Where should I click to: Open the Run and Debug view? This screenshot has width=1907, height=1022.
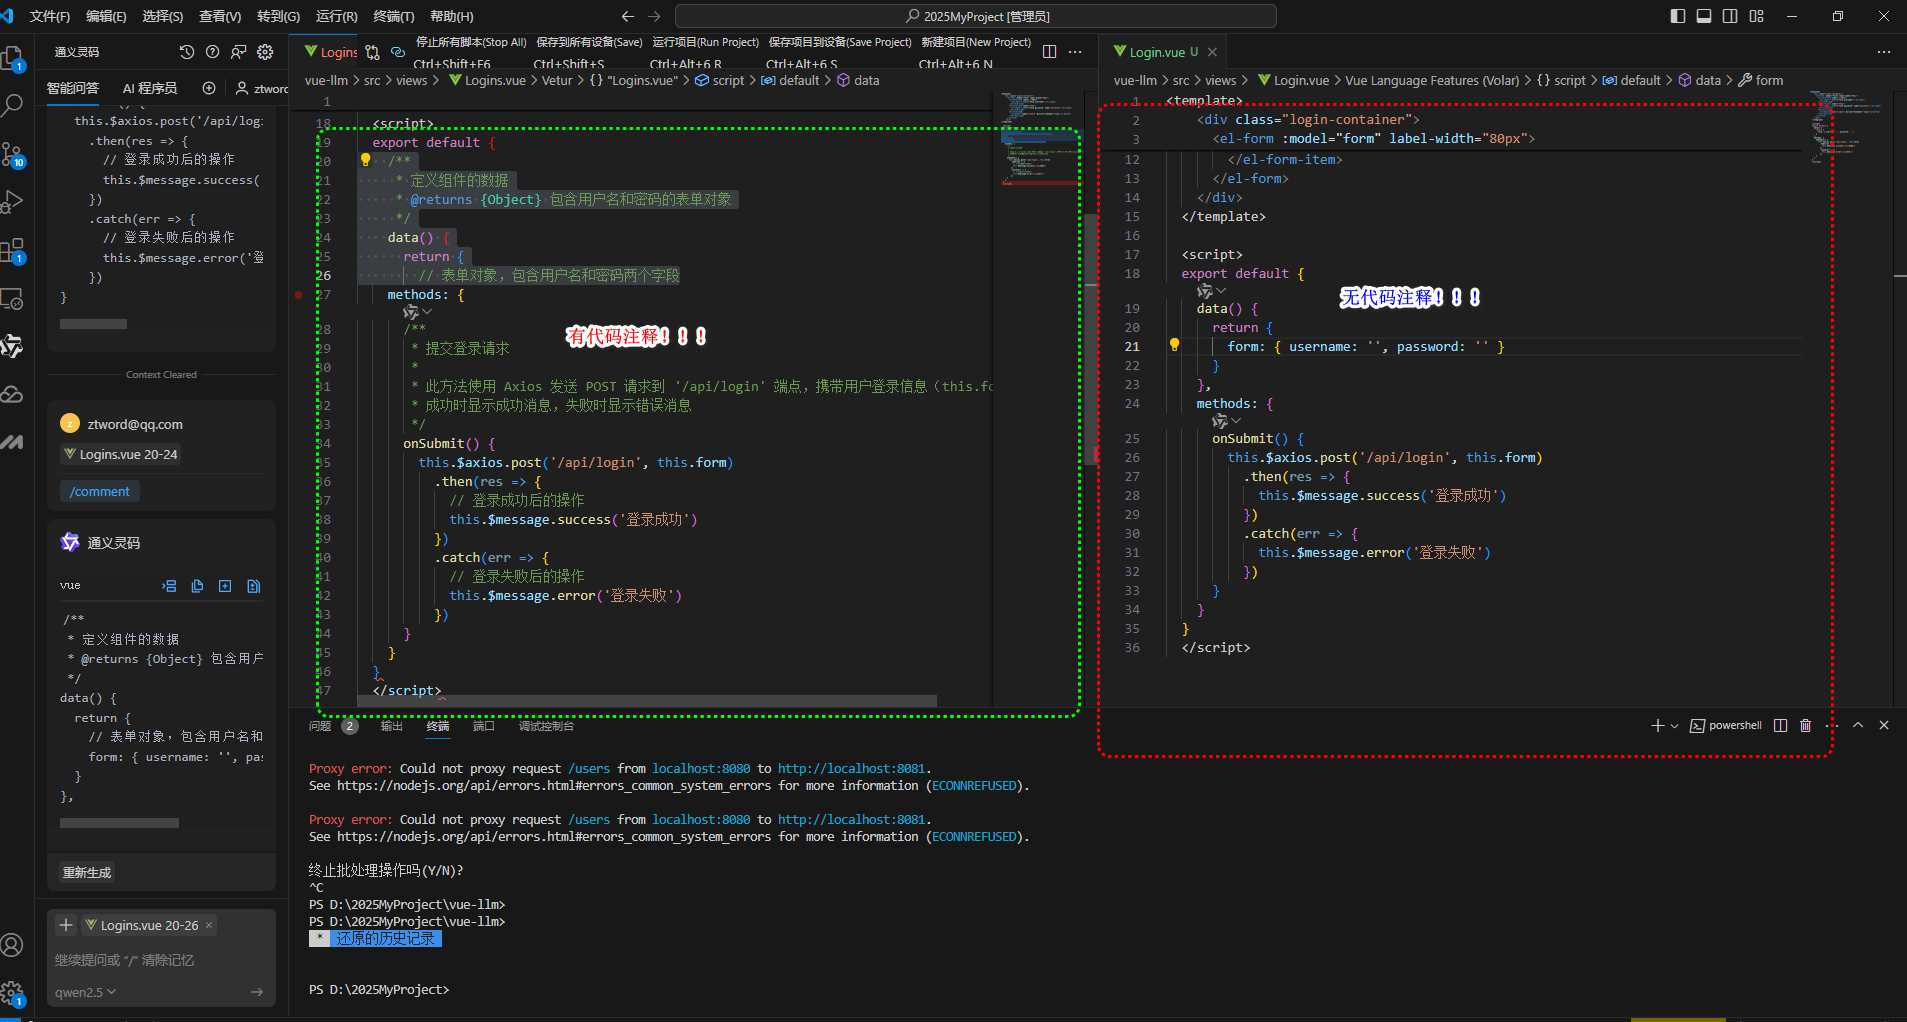[13, 201]
